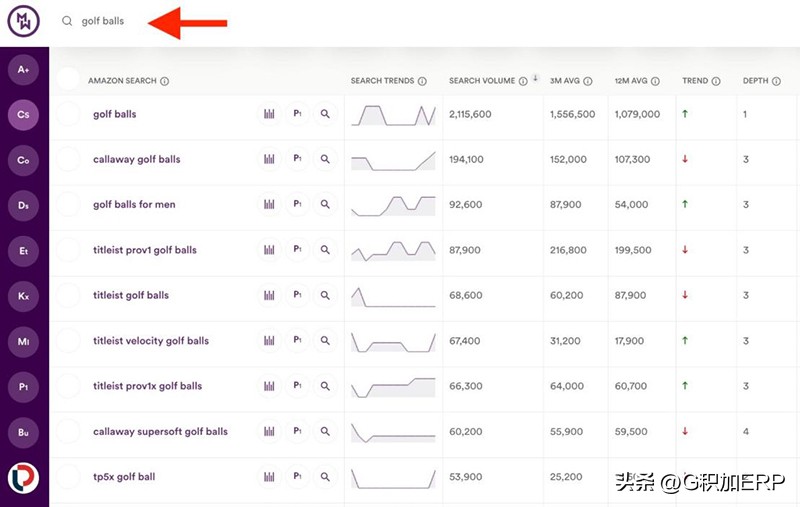Show info for Search Volume column
The height and width of the screenshot is (507, 800).
coord(523,81)
